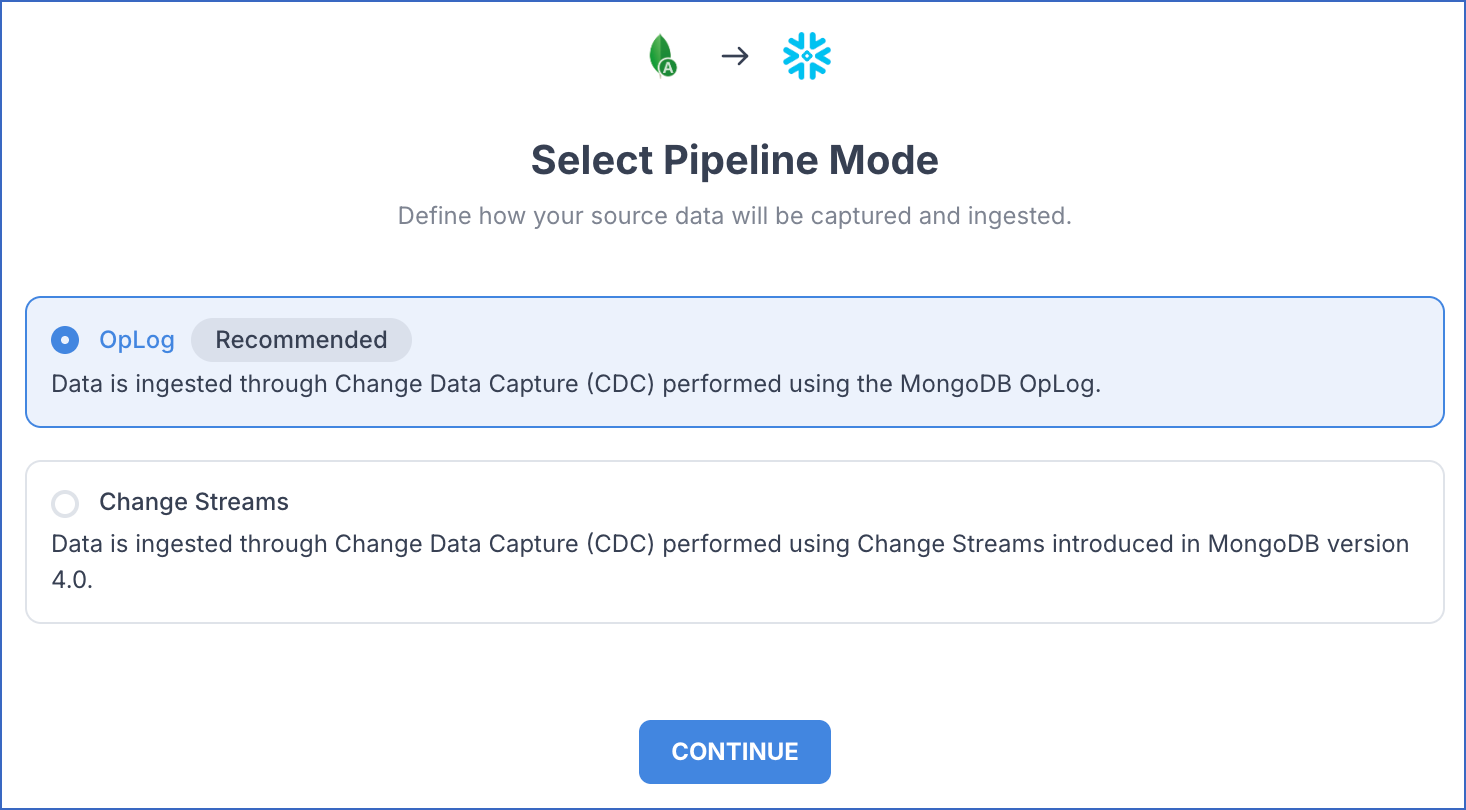
Task: Select the Change Streams radio button
Action: point(65,503)
